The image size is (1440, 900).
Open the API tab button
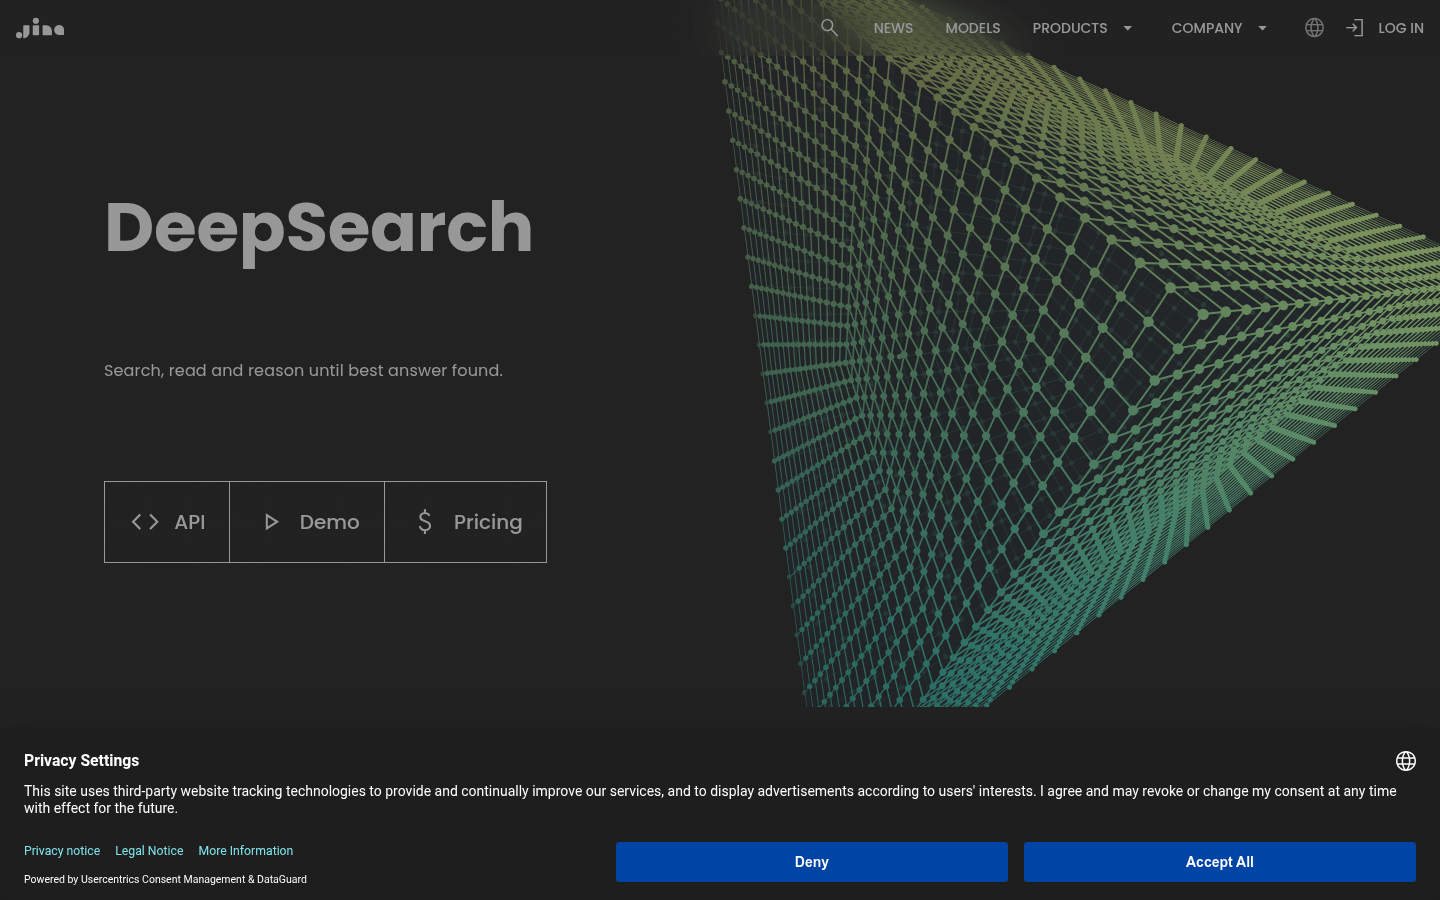click(x=167, y=522)
